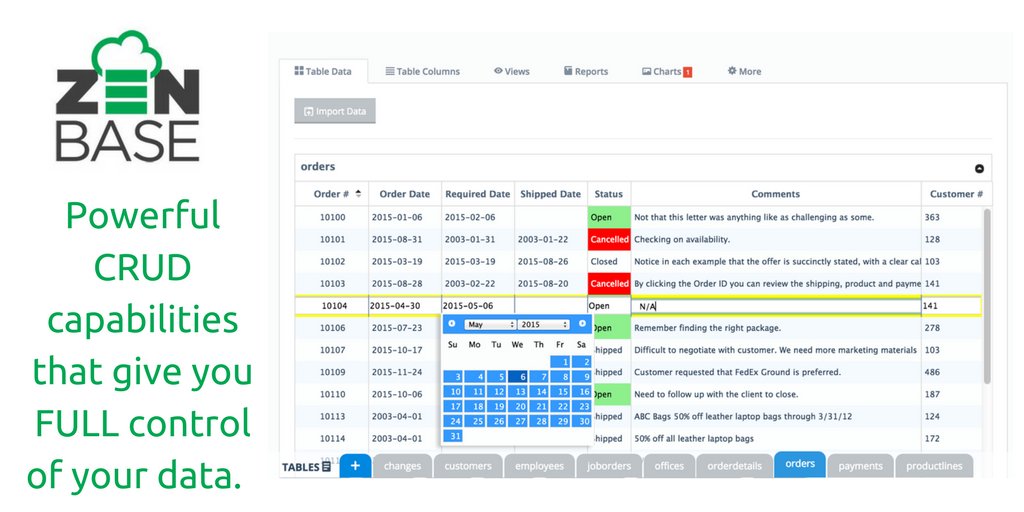The width and height of the screenshot is (1024, 512).
Task: Click the red badge on Charts tab
Action: 688,72
